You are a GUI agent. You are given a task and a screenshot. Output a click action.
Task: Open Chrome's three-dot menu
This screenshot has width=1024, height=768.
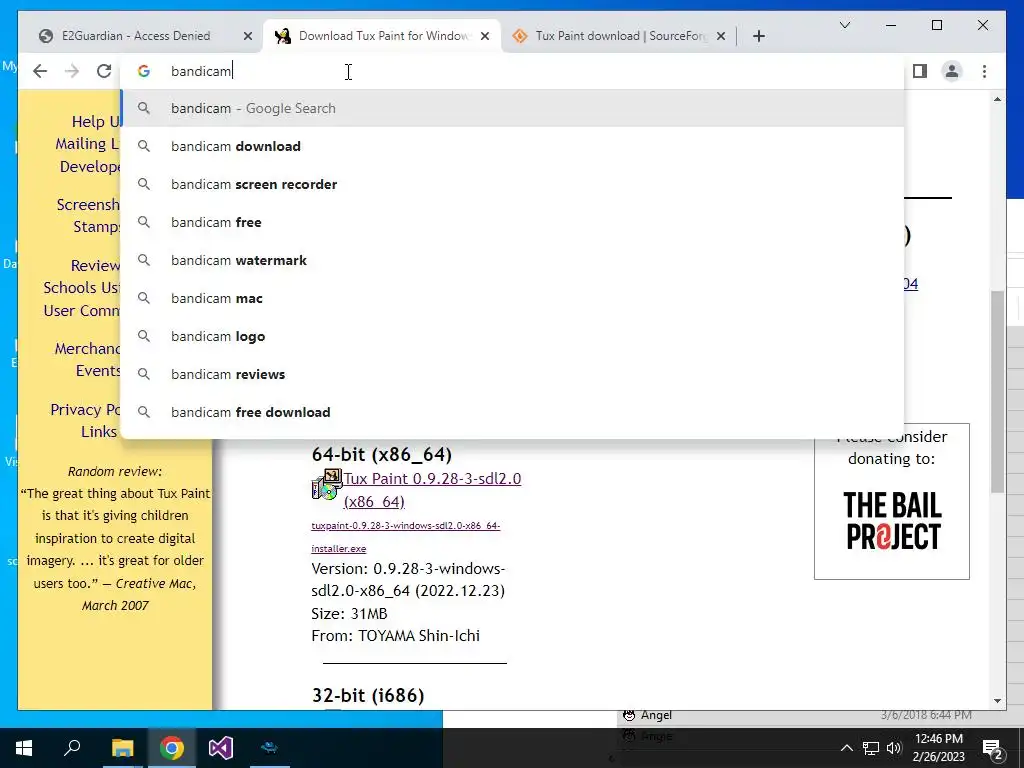pyautogui.click(x=984, y=71)
